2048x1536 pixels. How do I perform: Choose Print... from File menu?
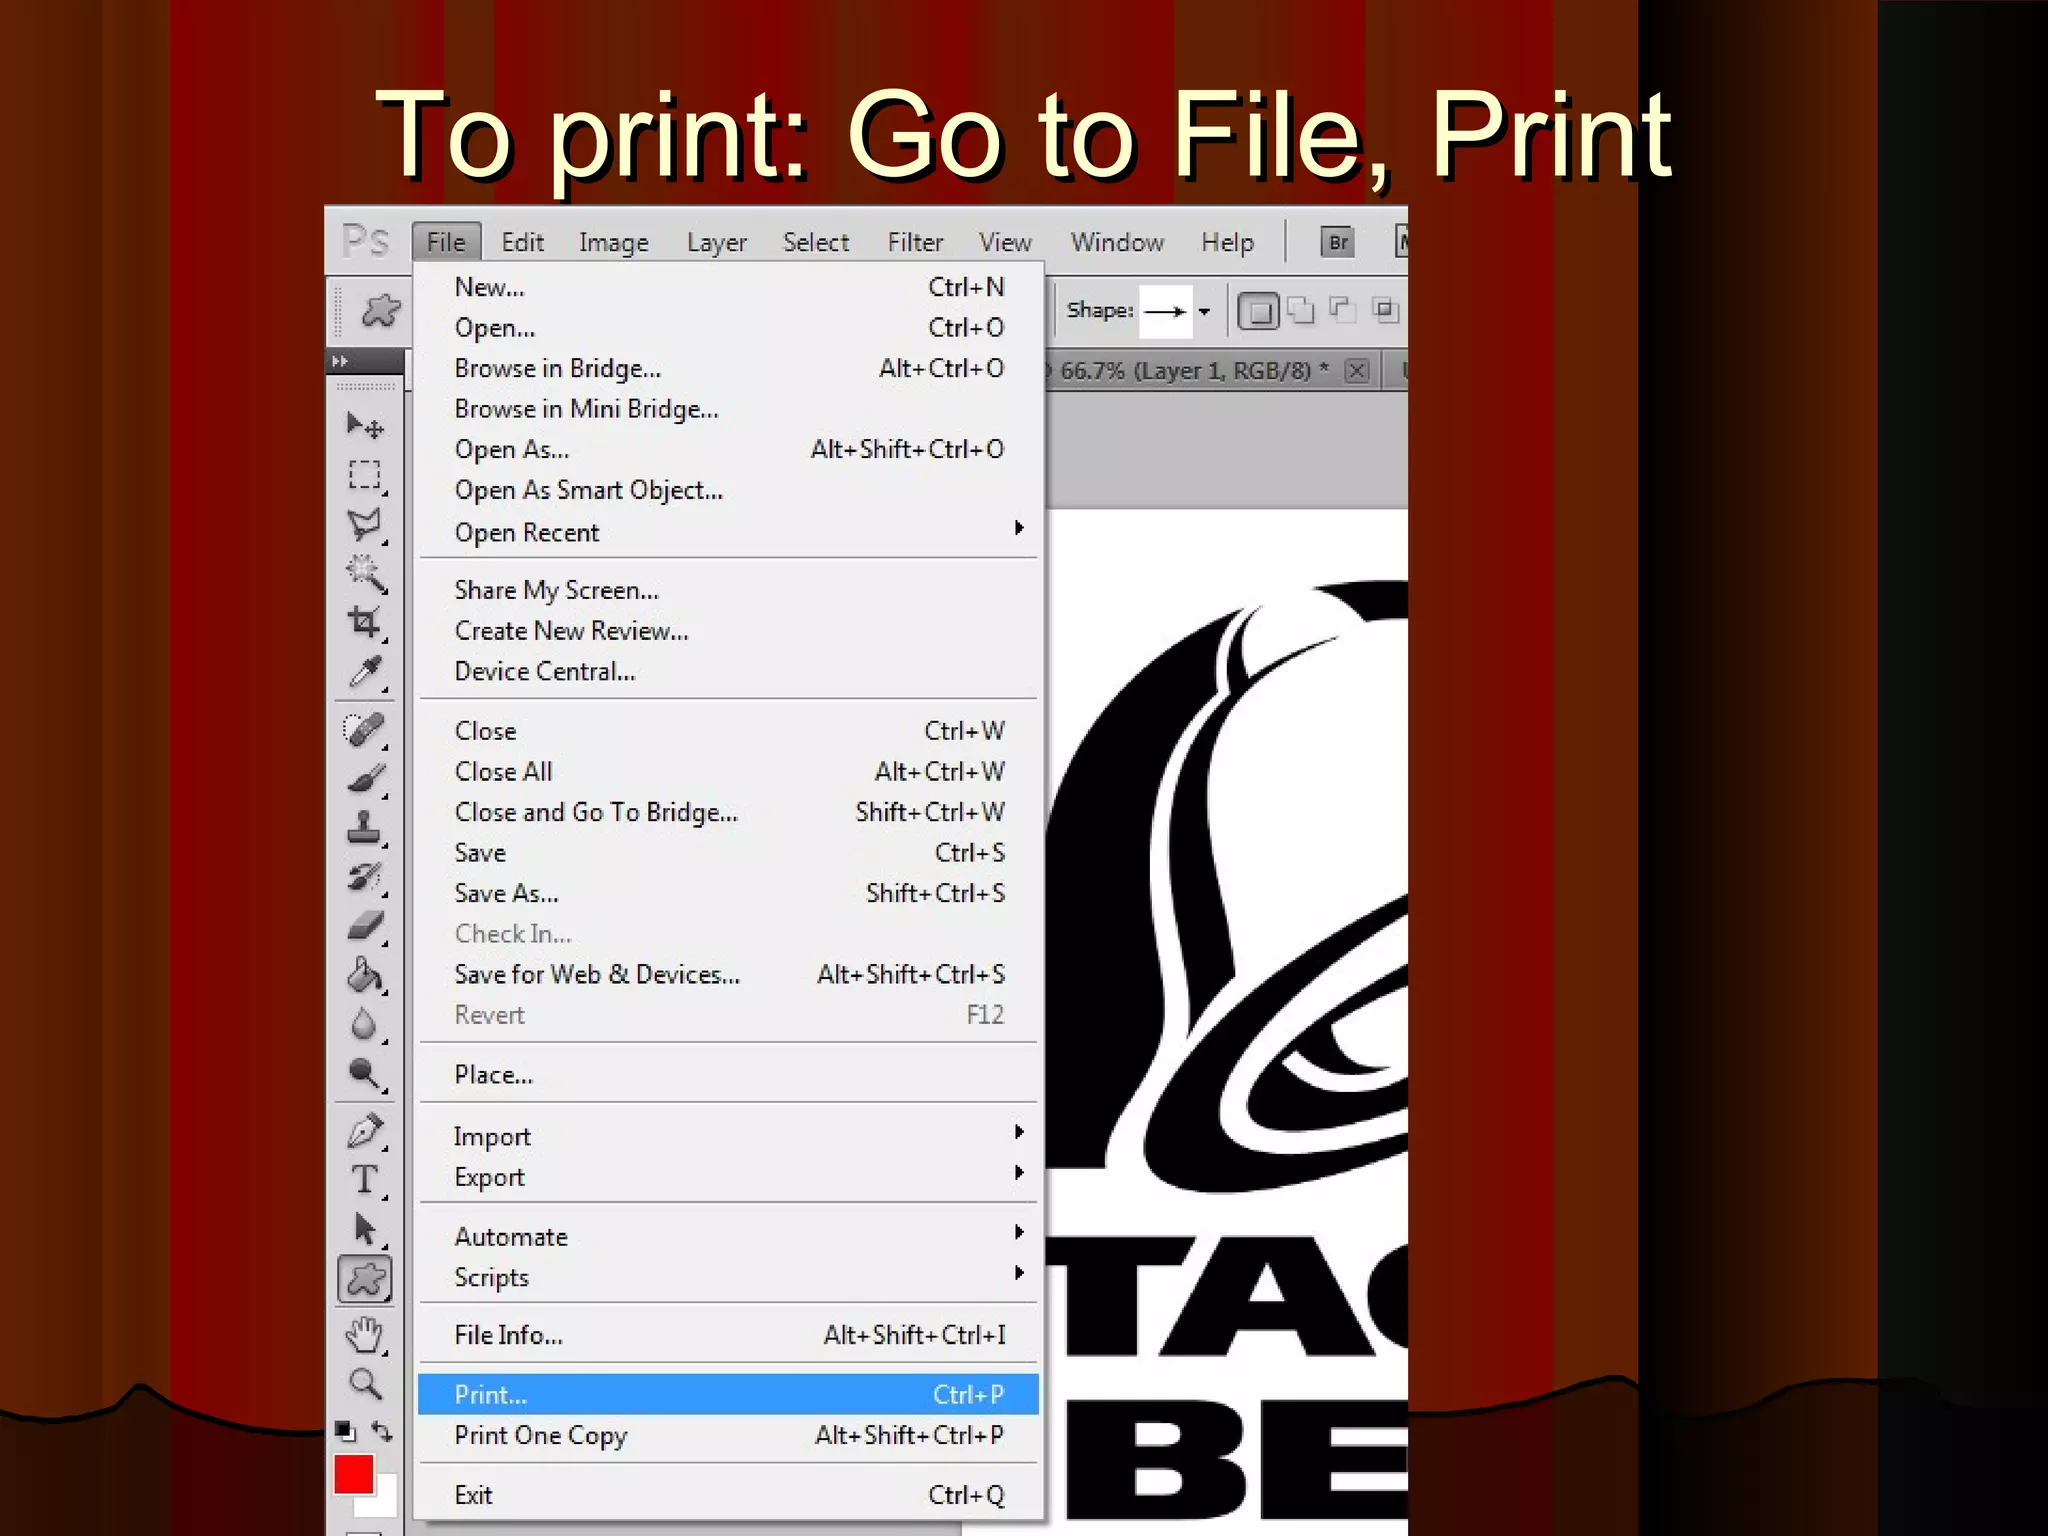click(x=728, y=1394)
